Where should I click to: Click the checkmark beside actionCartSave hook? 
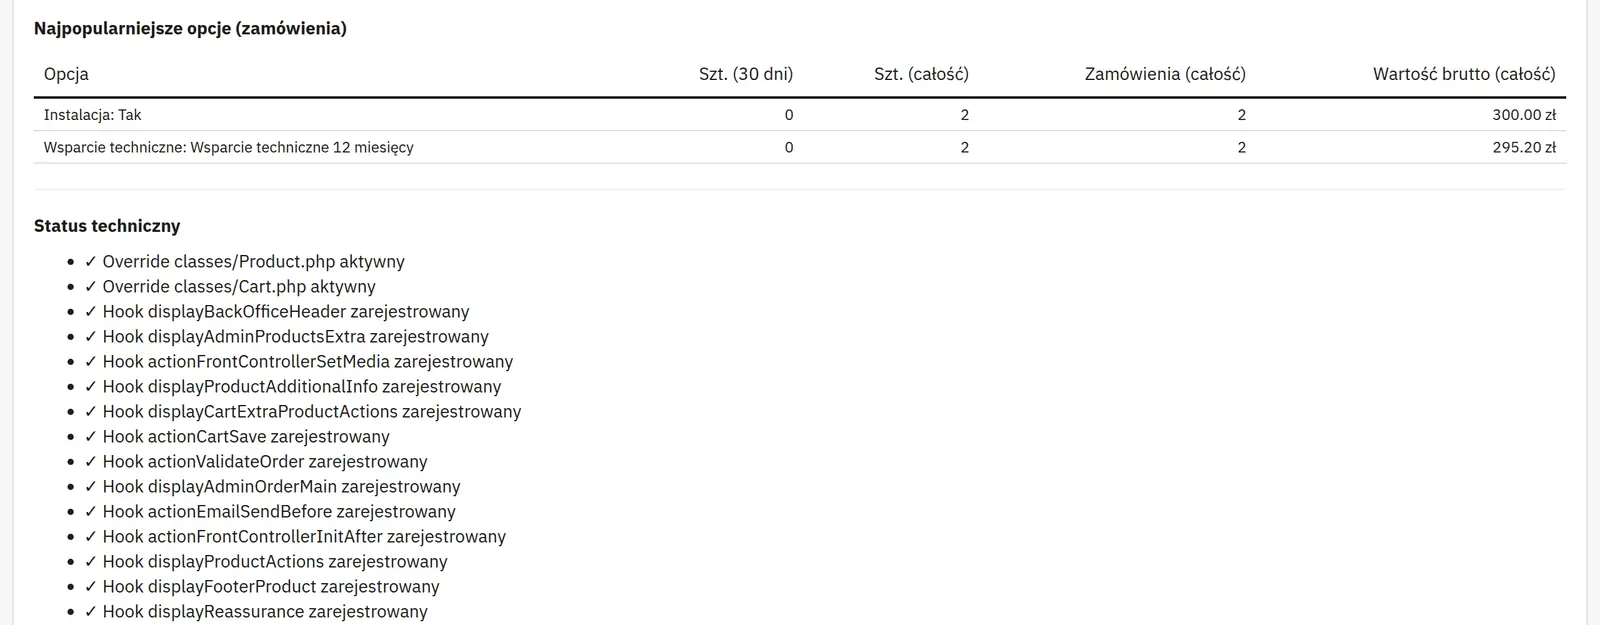point(91,437)
